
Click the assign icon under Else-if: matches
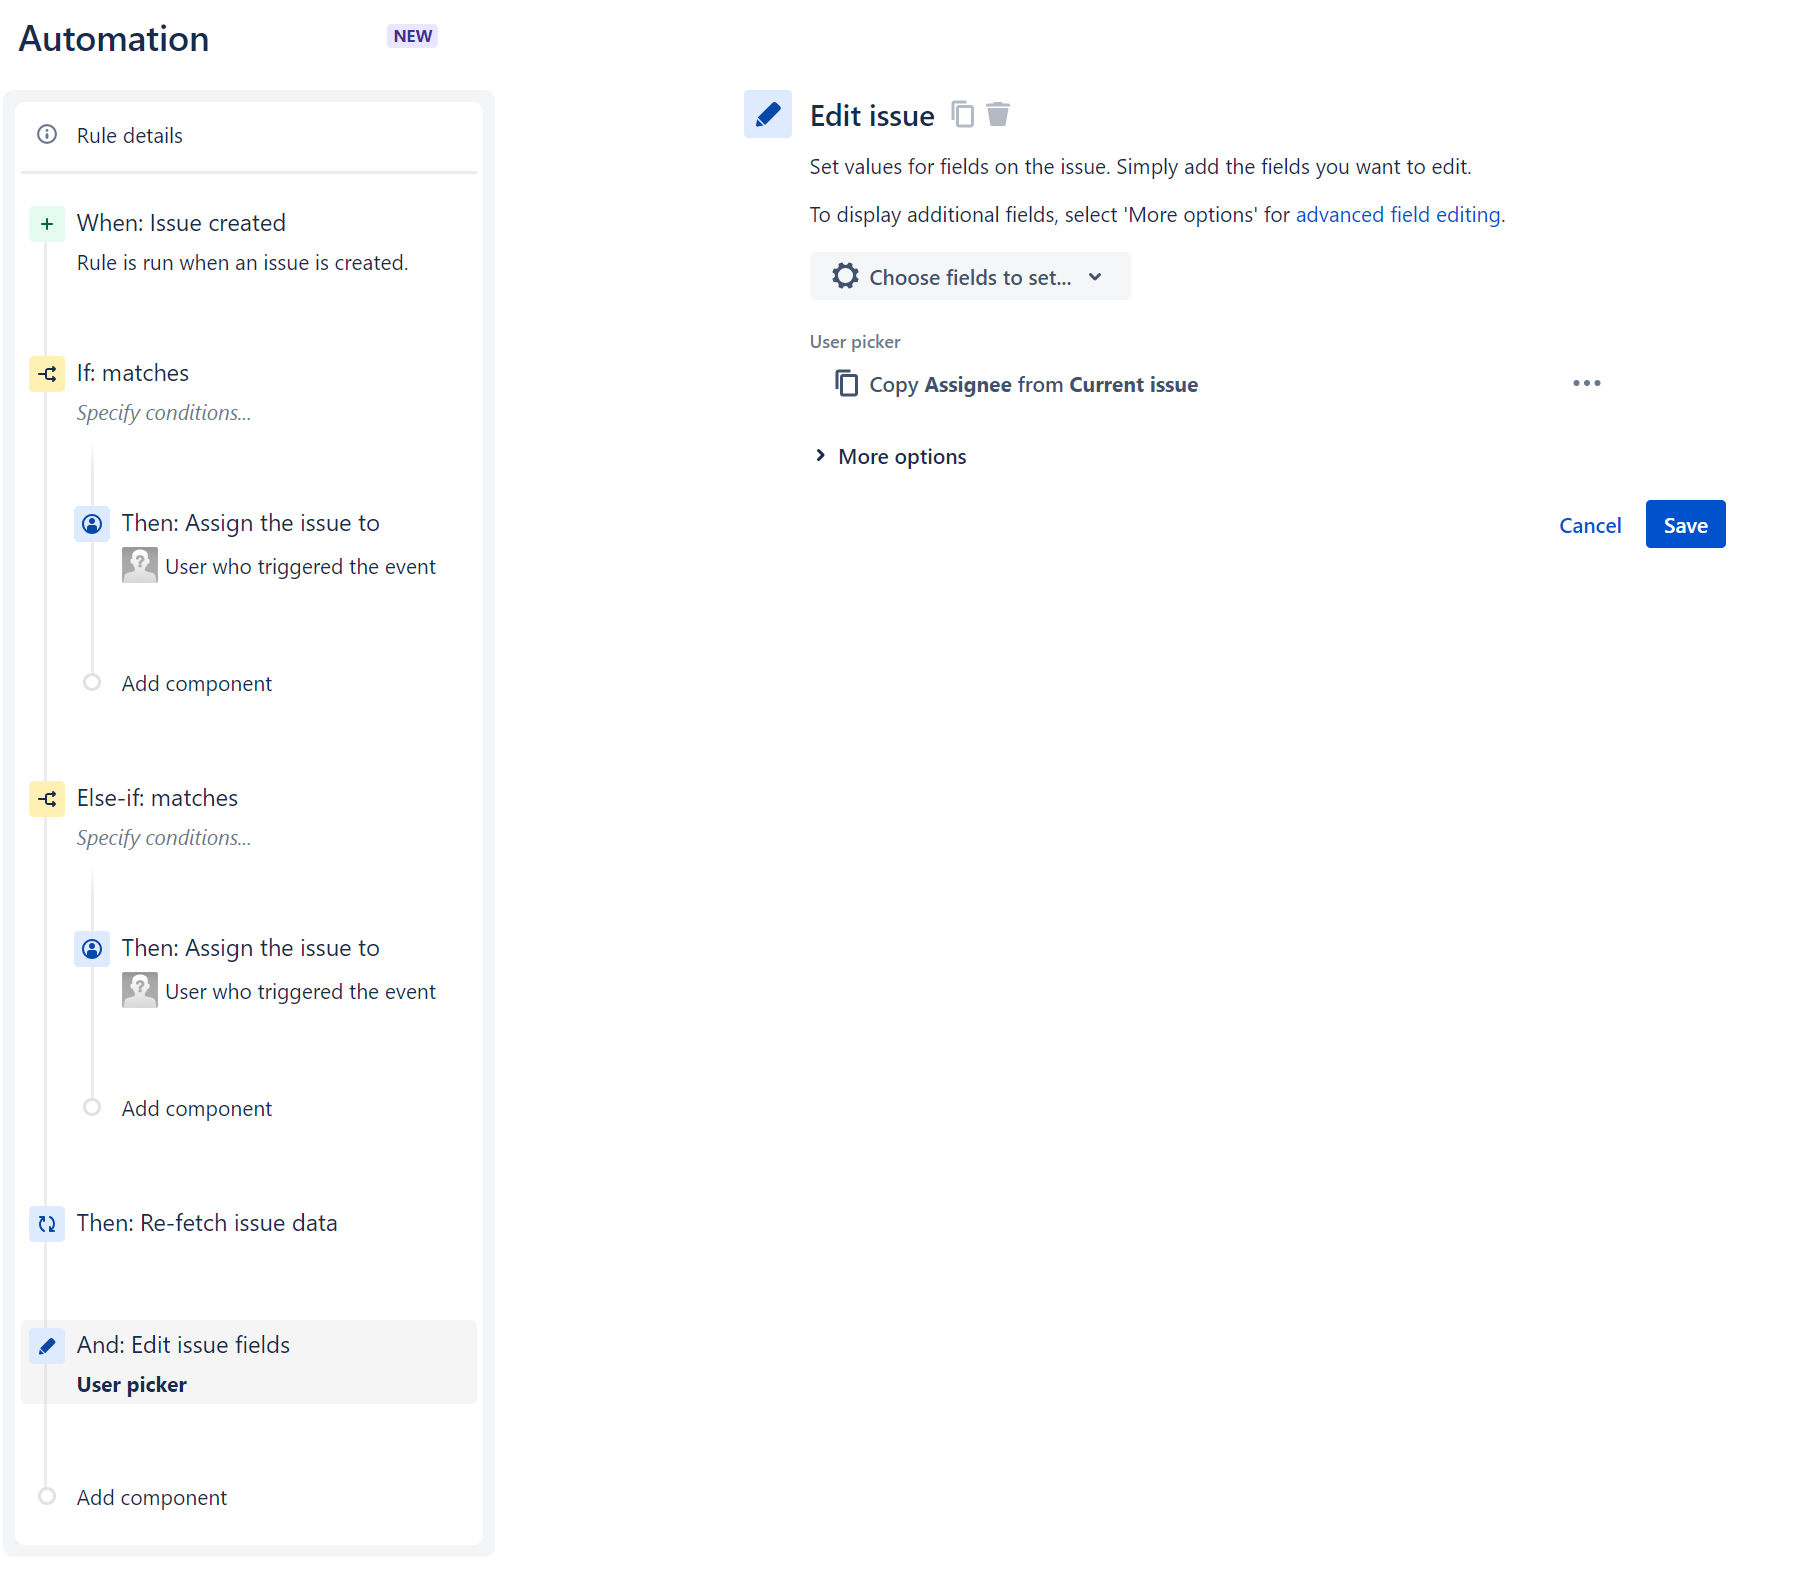[x=92, y=949]
